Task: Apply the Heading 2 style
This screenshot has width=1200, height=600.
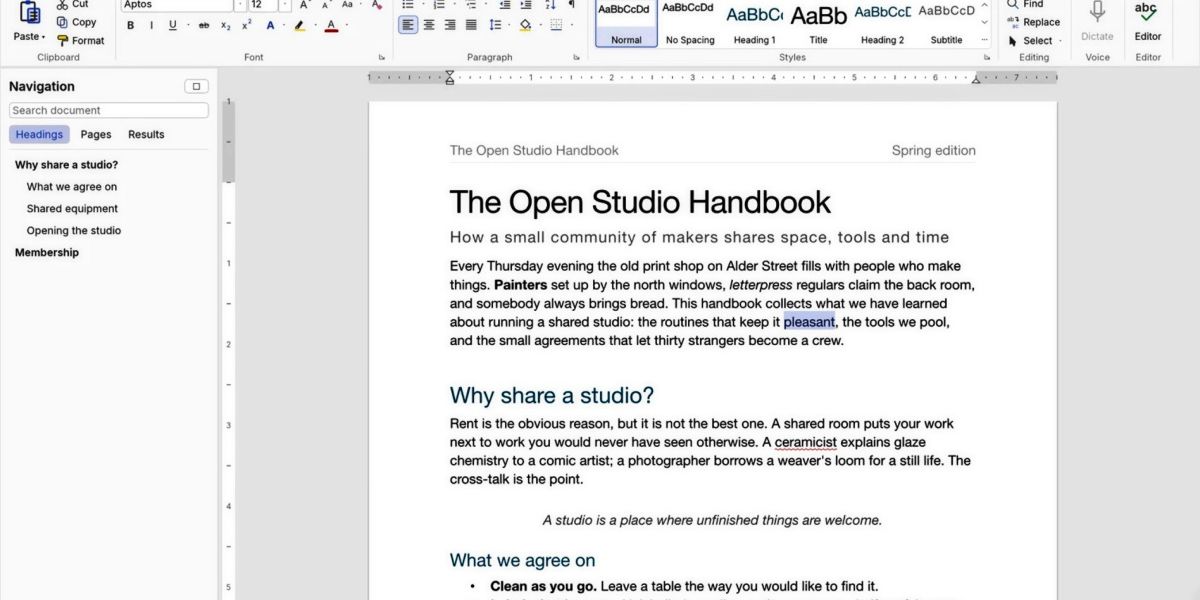Action: pyautogui.click(x=882, y=23)
